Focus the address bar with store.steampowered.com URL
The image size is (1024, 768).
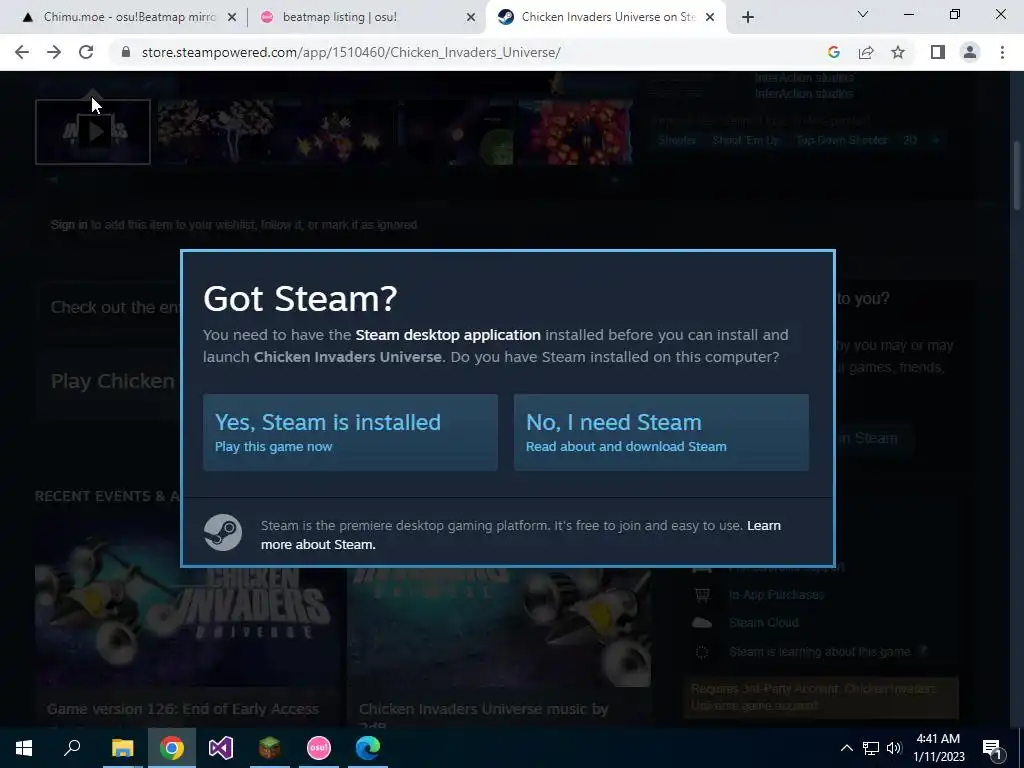(351, 52)
